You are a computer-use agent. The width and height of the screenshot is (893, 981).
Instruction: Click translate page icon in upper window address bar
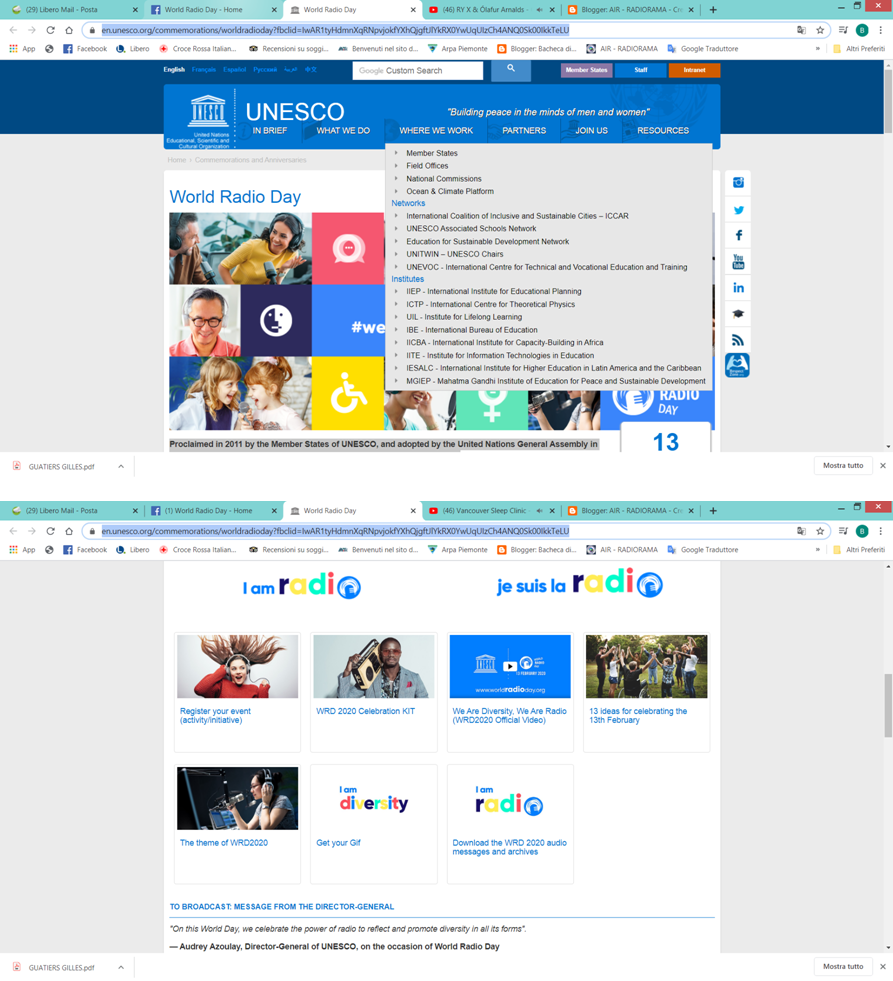(801, 30)
